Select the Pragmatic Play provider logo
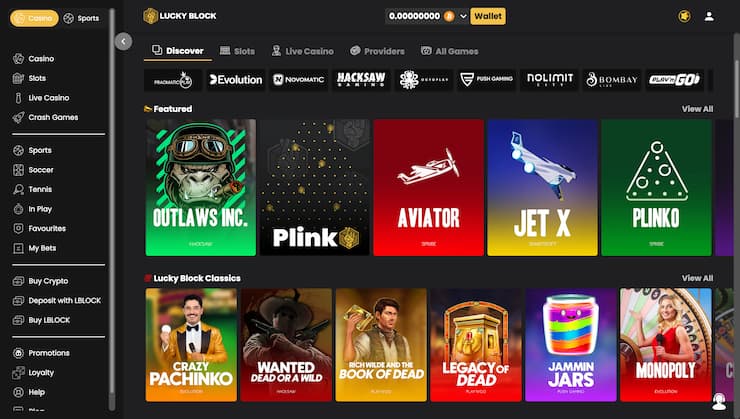The image size is (740, 419). coord(173,80)
